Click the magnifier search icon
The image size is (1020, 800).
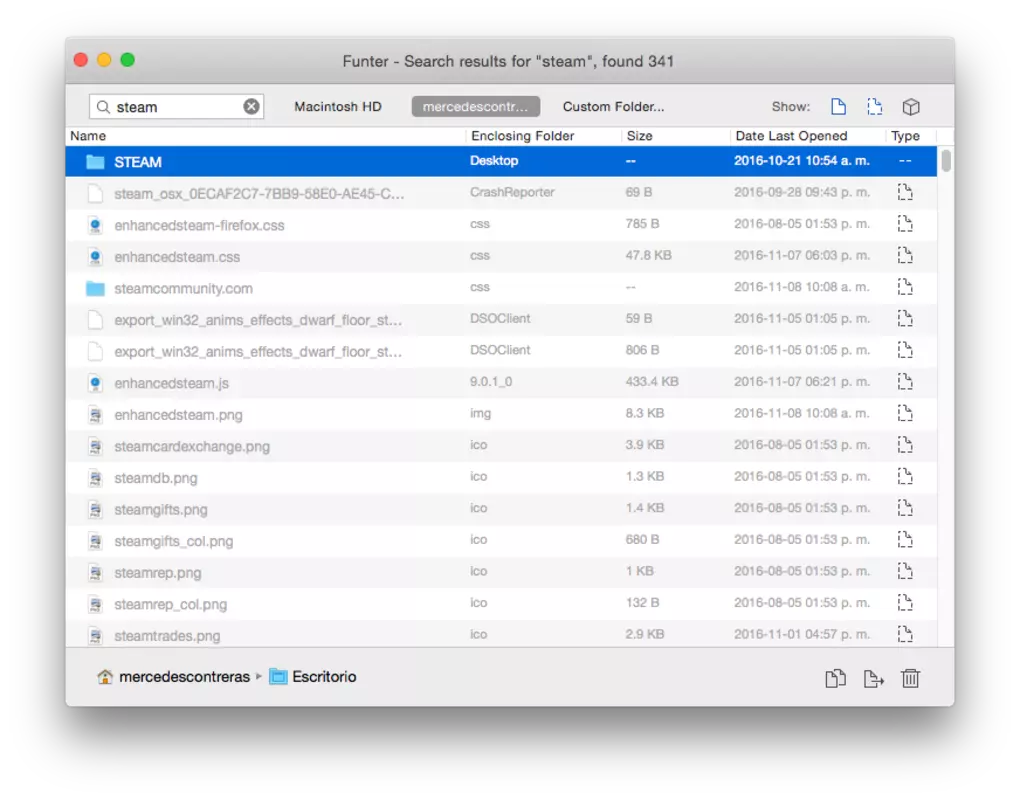click(103, 107)
